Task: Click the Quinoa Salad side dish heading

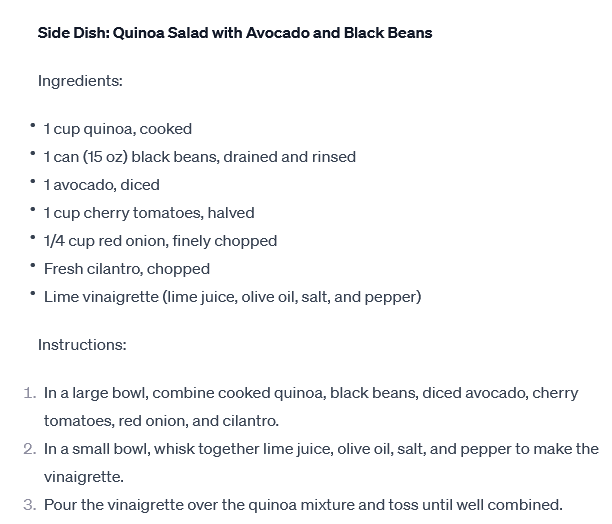Action: 235,33
